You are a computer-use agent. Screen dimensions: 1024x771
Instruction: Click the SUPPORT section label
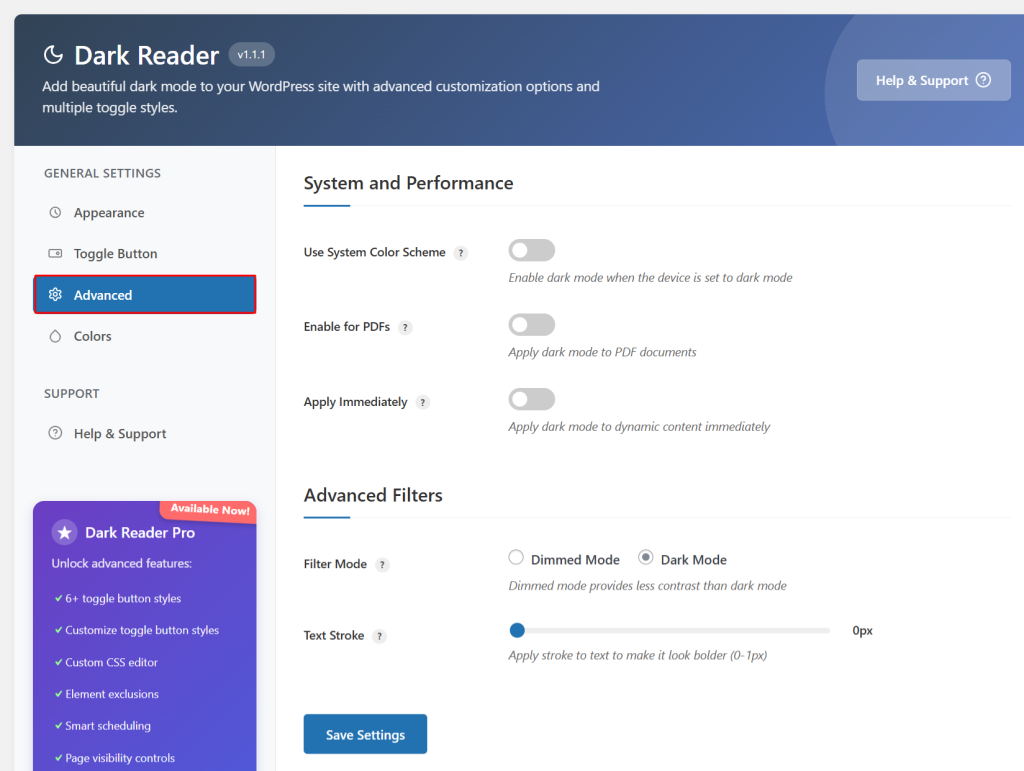(x=72, y=394)
